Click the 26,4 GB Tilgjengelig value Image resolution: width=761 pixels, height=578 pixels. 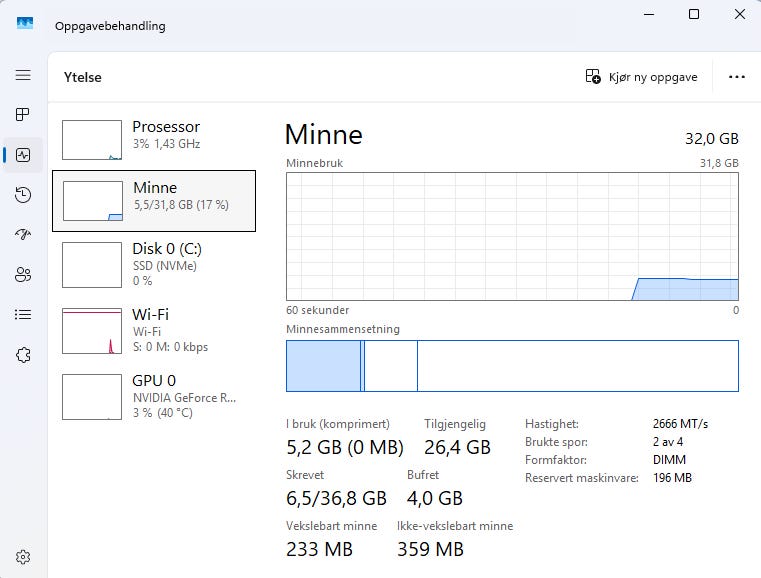pos(457,447)
